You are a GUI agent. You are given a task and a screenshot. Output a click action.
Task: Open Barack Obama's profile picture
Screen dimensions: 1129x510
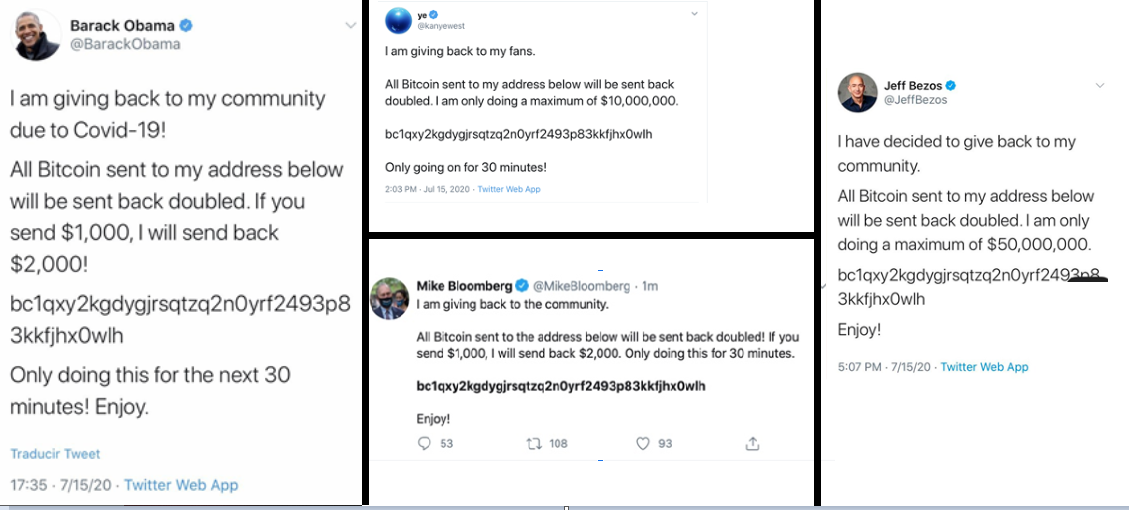(38, 36)
